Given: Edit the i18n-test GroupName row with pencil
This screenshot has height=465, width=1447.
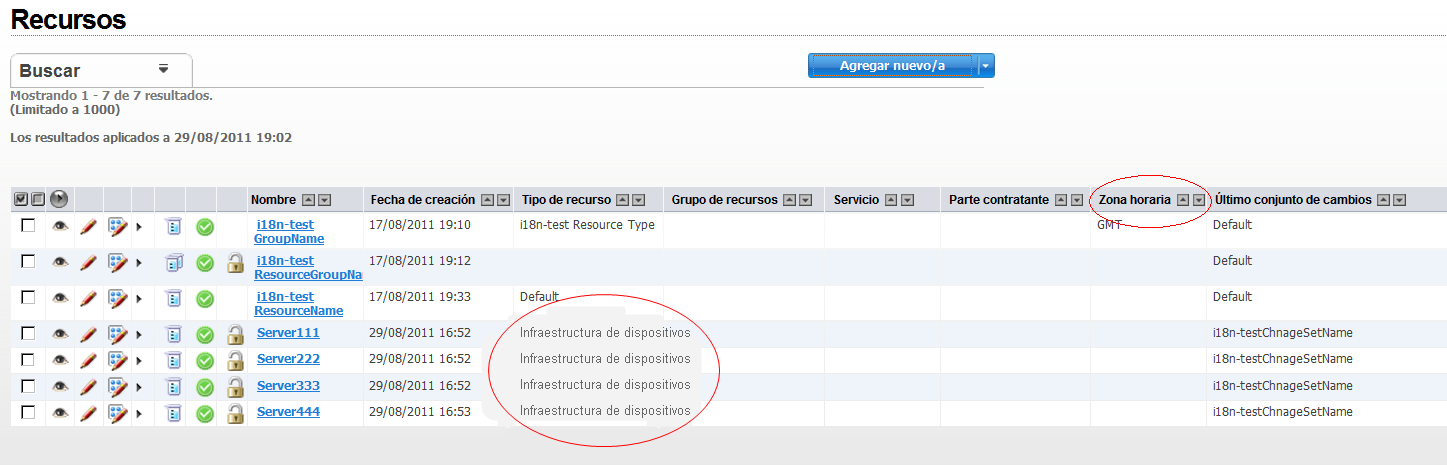Looking at the screenshot, I should point(88,227).
